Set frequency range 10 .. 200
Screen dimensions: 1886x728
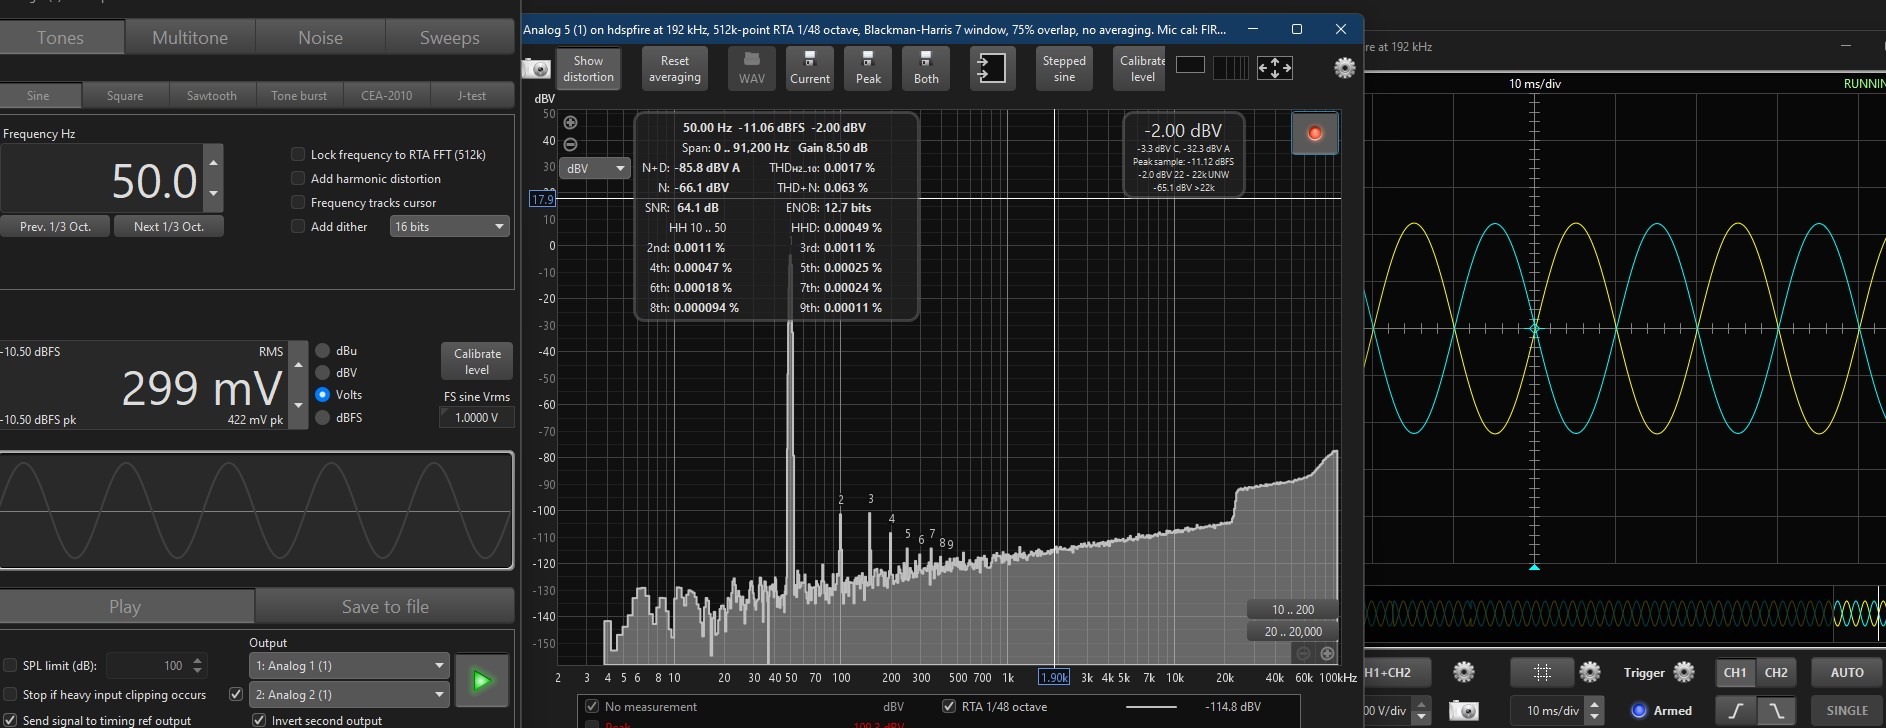pos(1292,609)
